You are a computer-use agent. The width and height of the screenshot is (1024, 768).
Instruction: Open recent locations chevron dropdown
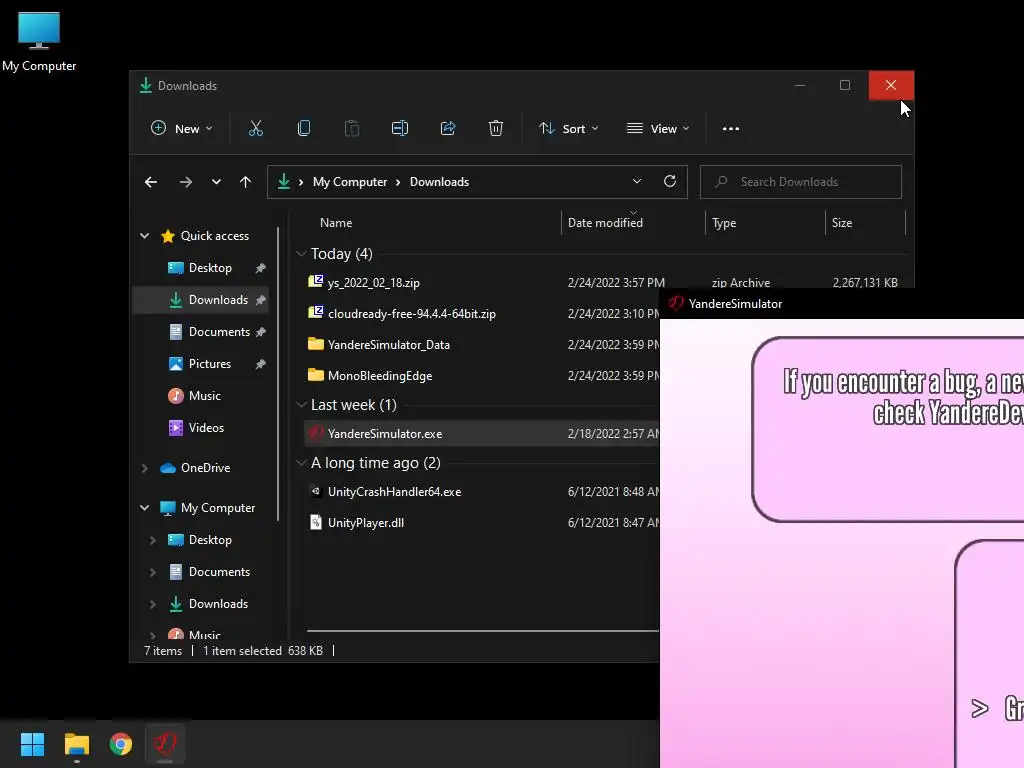(216, 182)
